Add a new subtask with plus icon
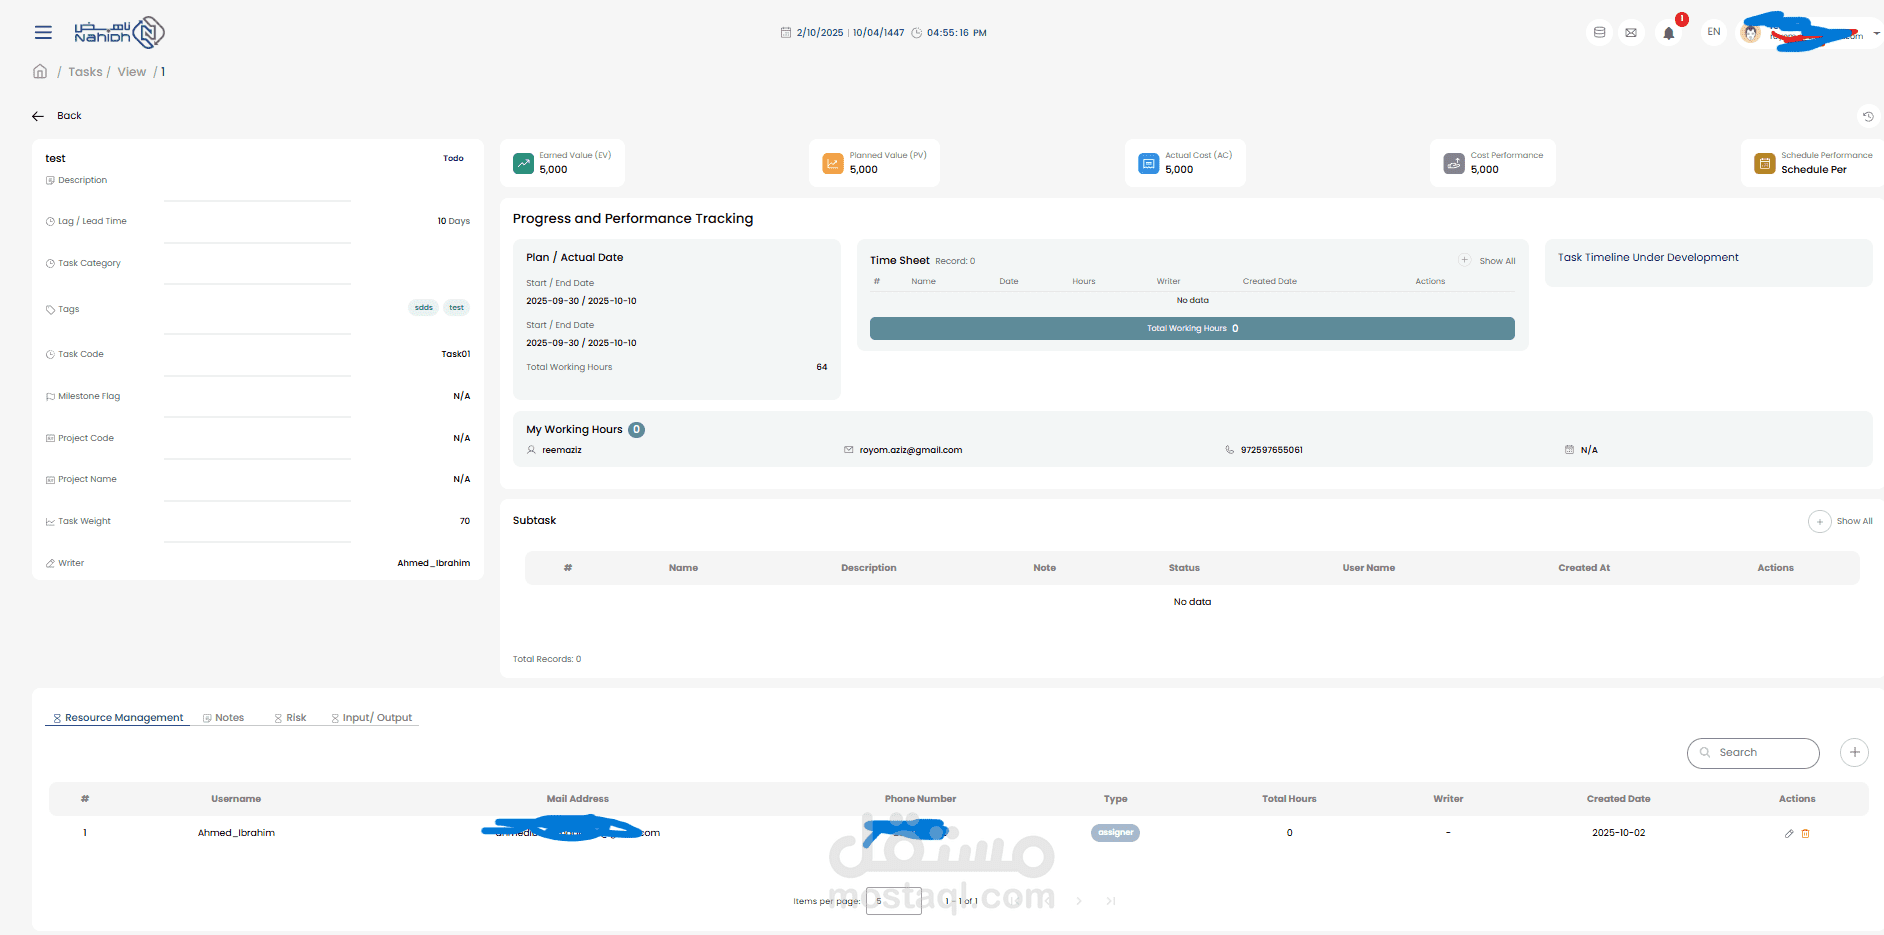1884x935 pixels. click(1819, 521)
